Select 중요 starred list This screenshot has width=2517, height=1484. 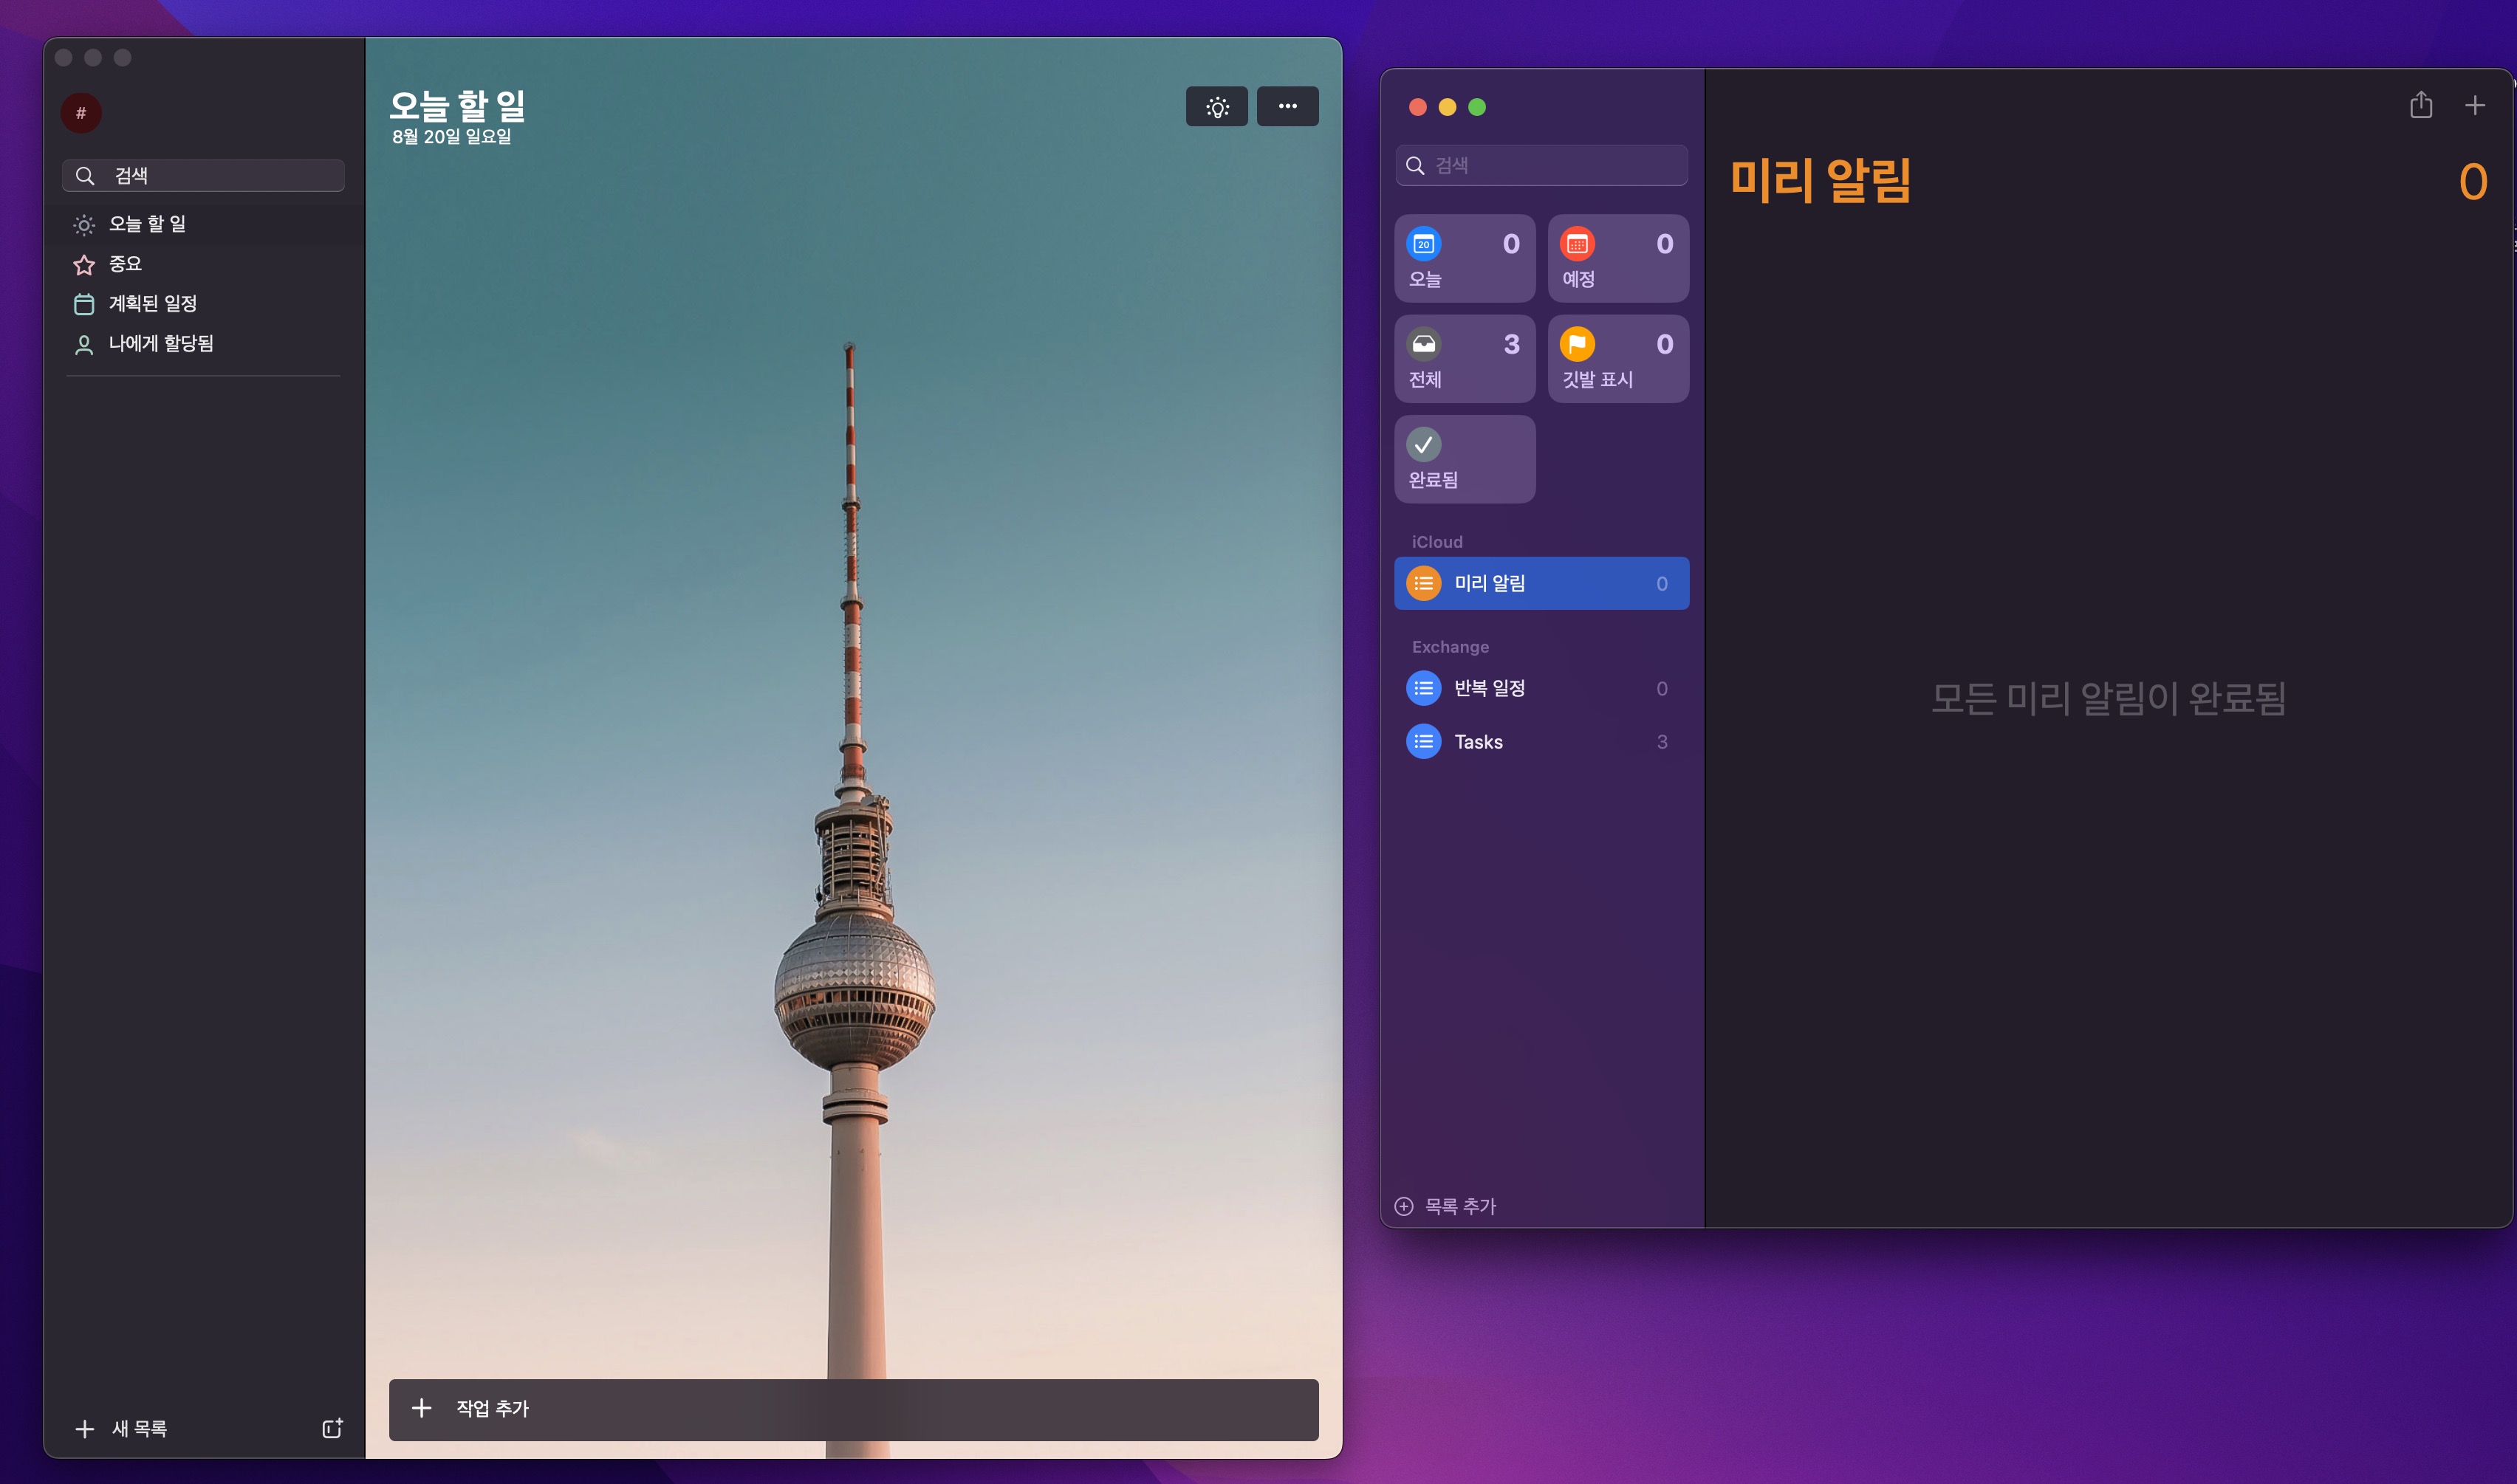pos(125,264)
